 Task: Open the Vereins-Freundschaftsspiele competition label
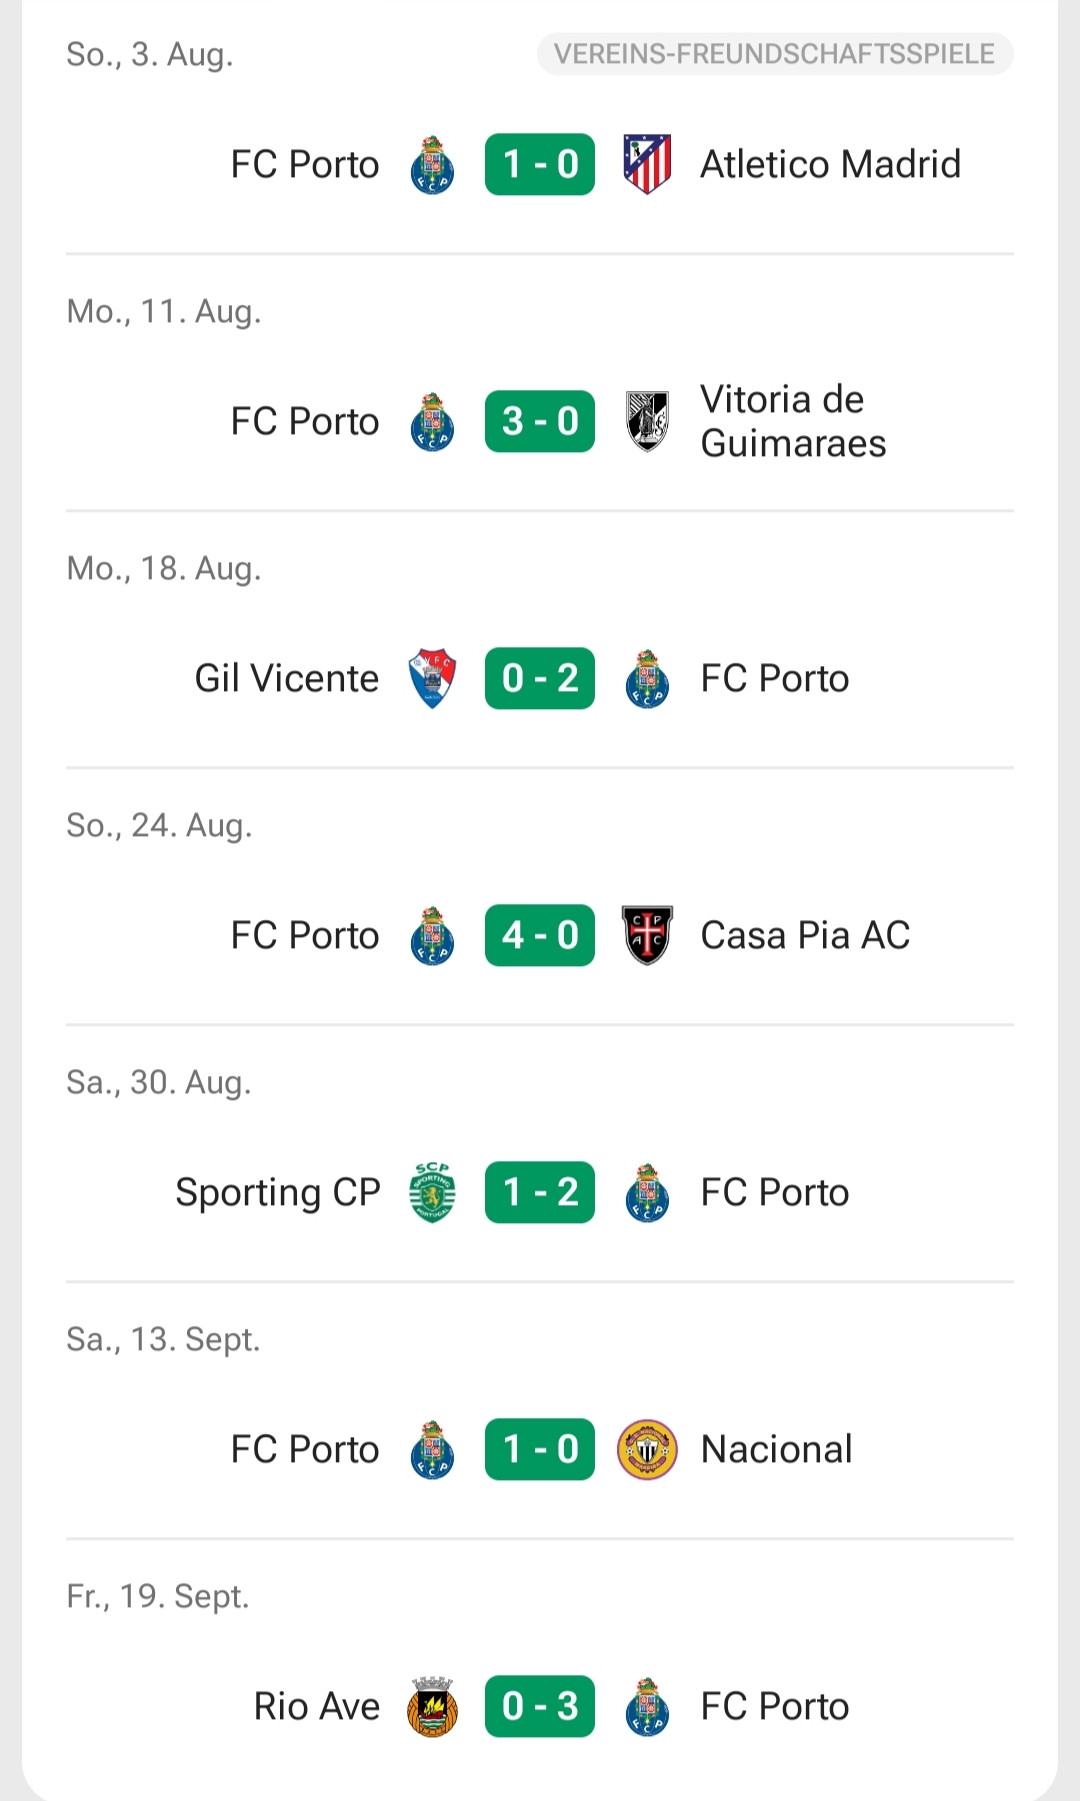[775, 54]
